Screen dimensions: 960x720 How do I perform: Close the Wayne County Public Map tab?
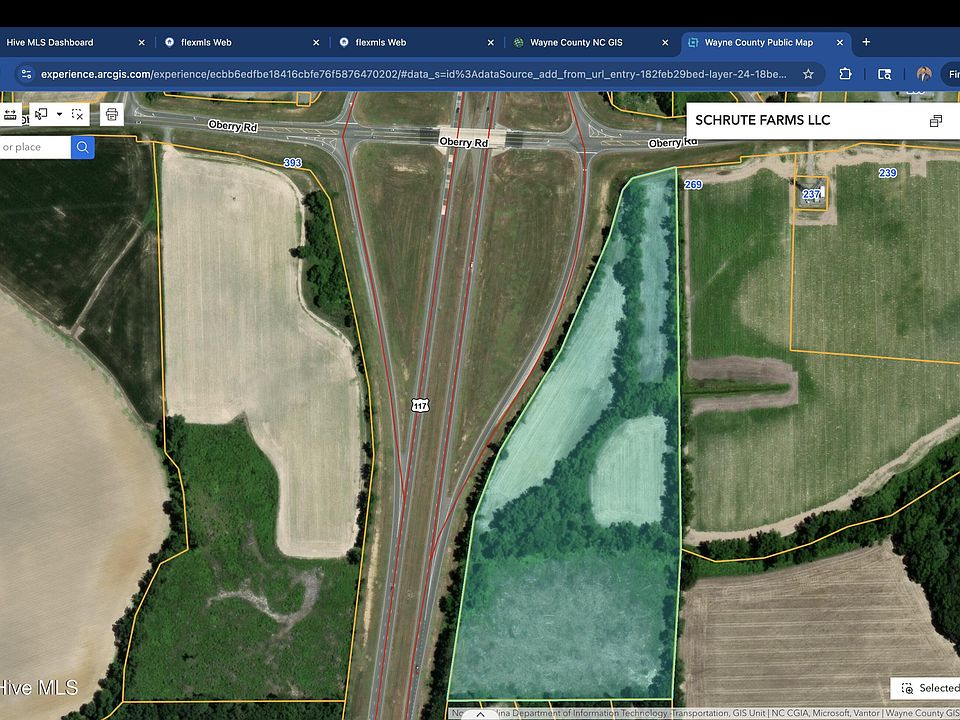point(841,42)
